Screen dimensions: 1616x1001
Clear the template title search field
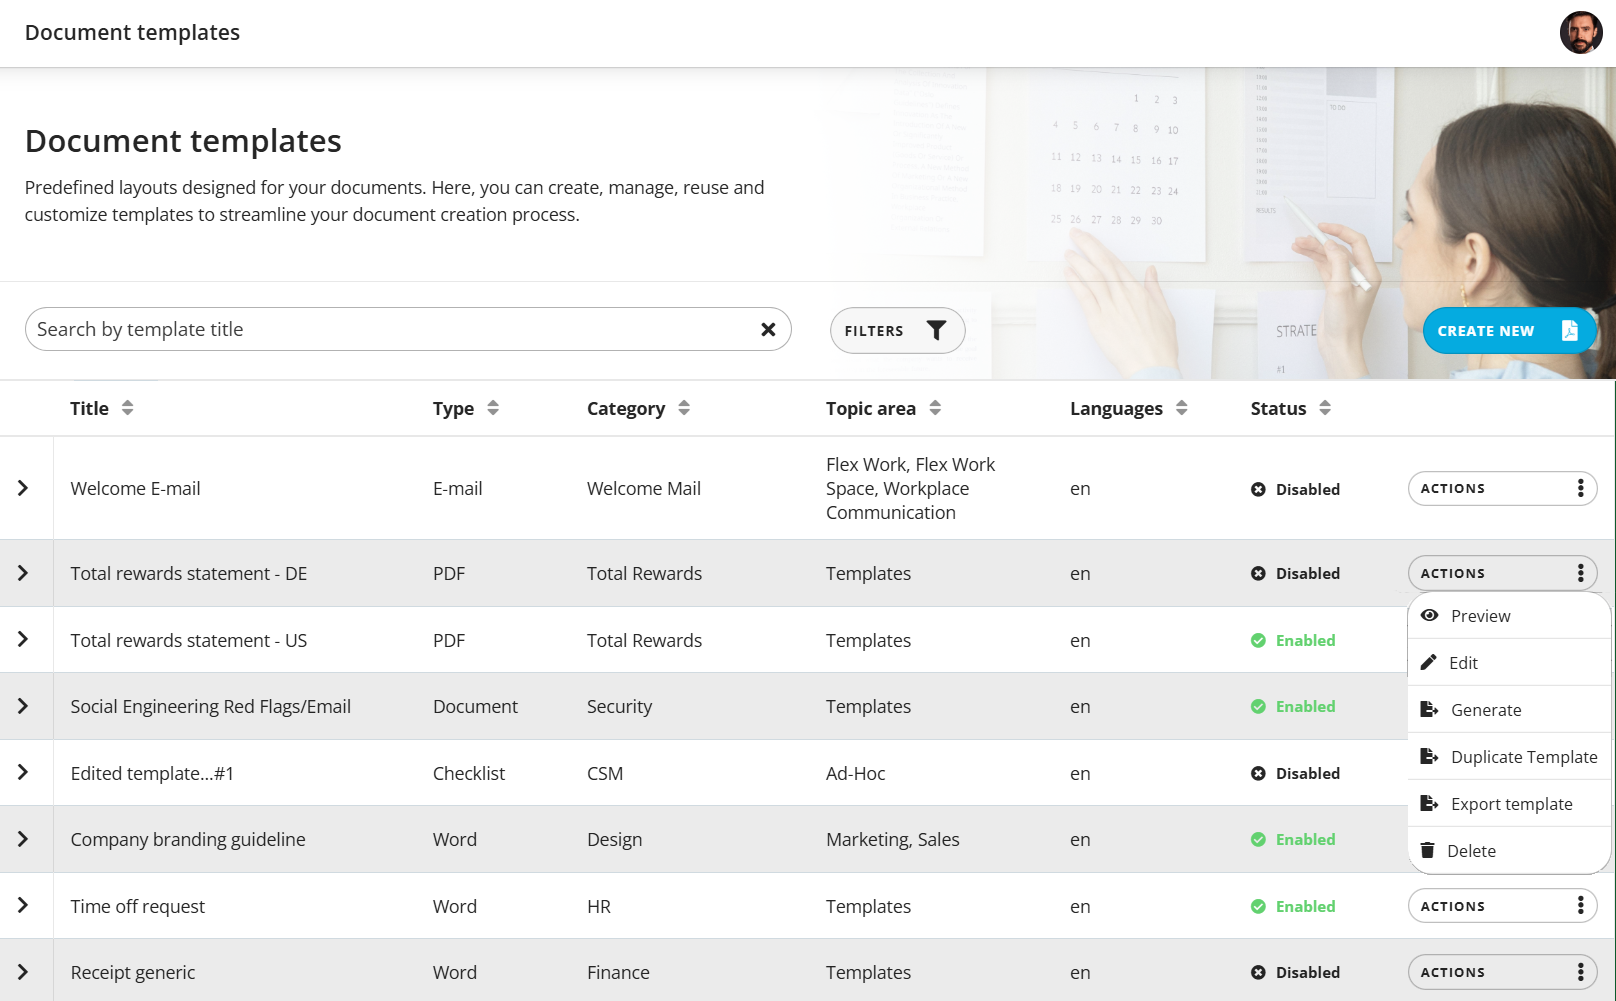tap(768, 329)
